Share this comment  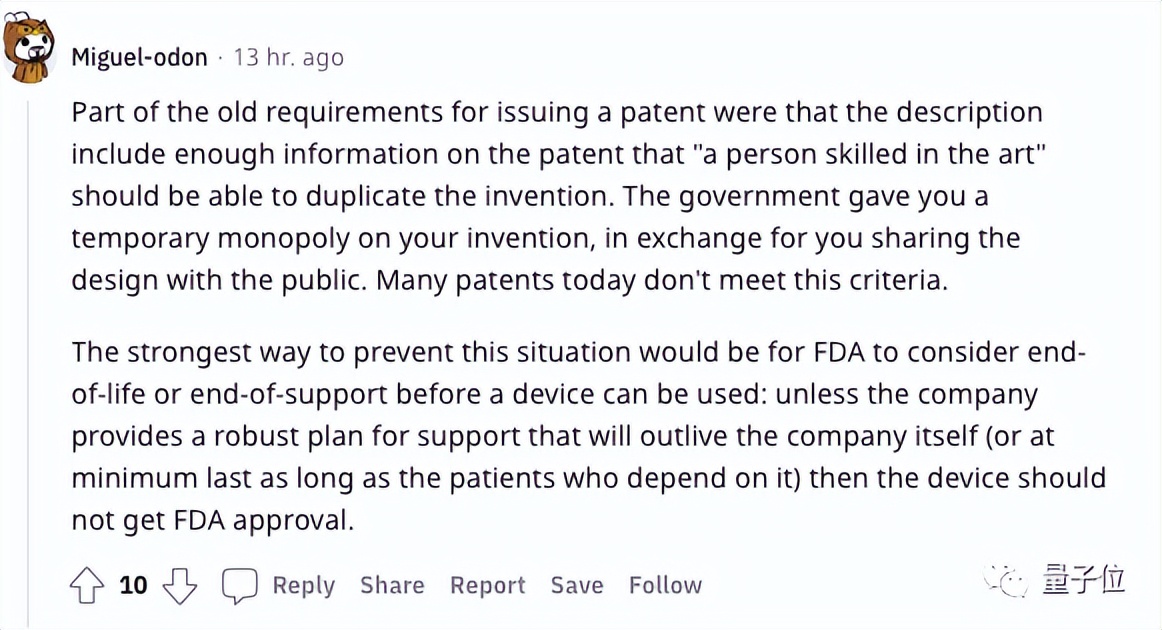[x=392, y=586]
